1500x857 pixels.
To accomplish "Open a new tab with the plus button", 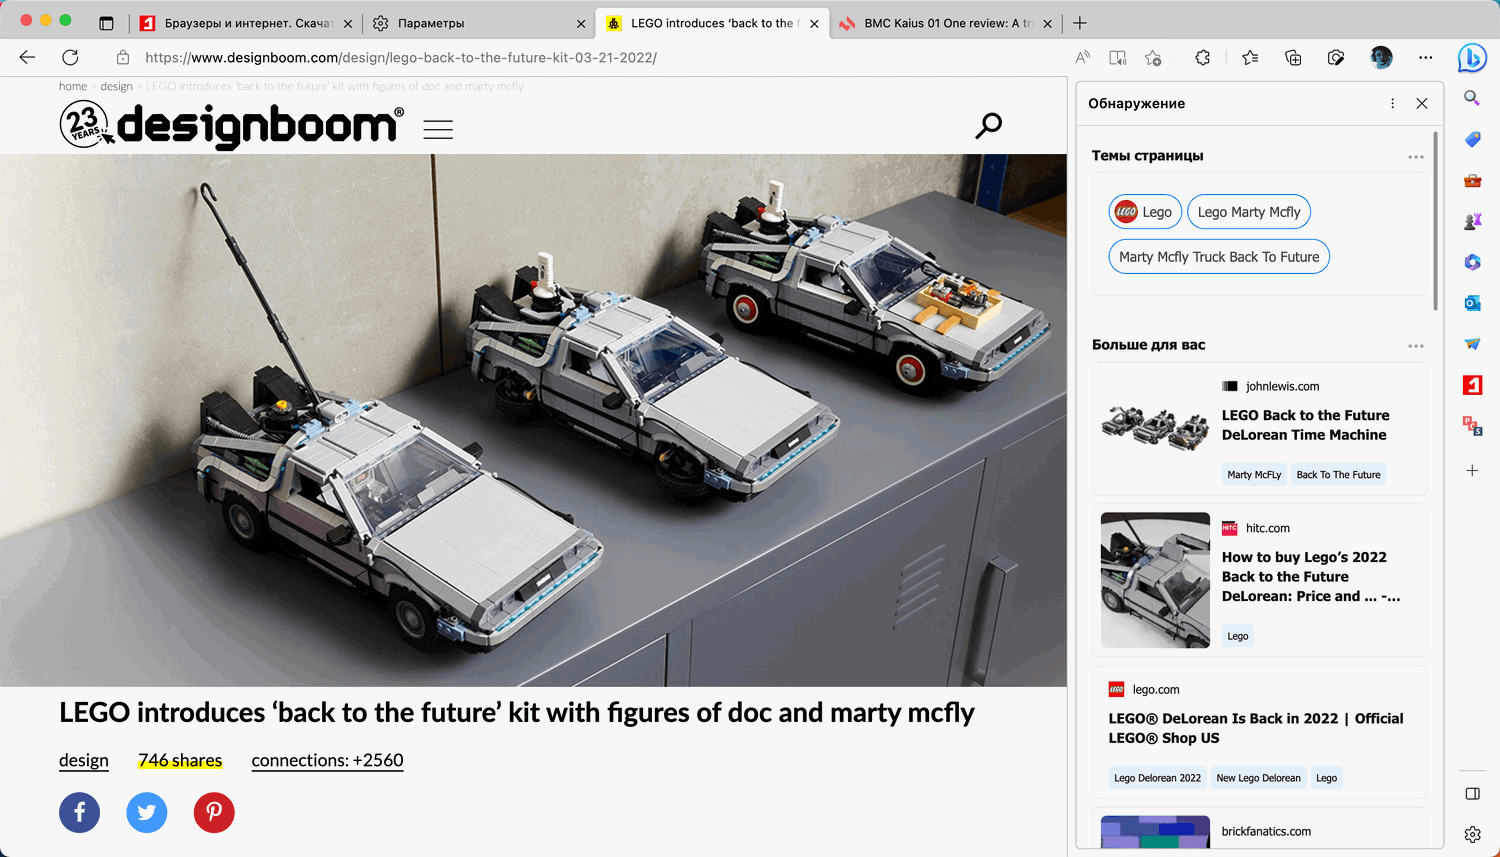I will click(1080, 23).
